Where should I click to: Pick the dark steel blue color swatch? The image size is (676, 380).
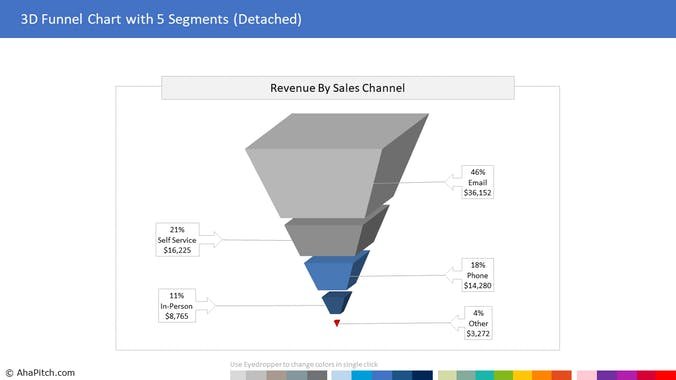click(x=402, y=375)
